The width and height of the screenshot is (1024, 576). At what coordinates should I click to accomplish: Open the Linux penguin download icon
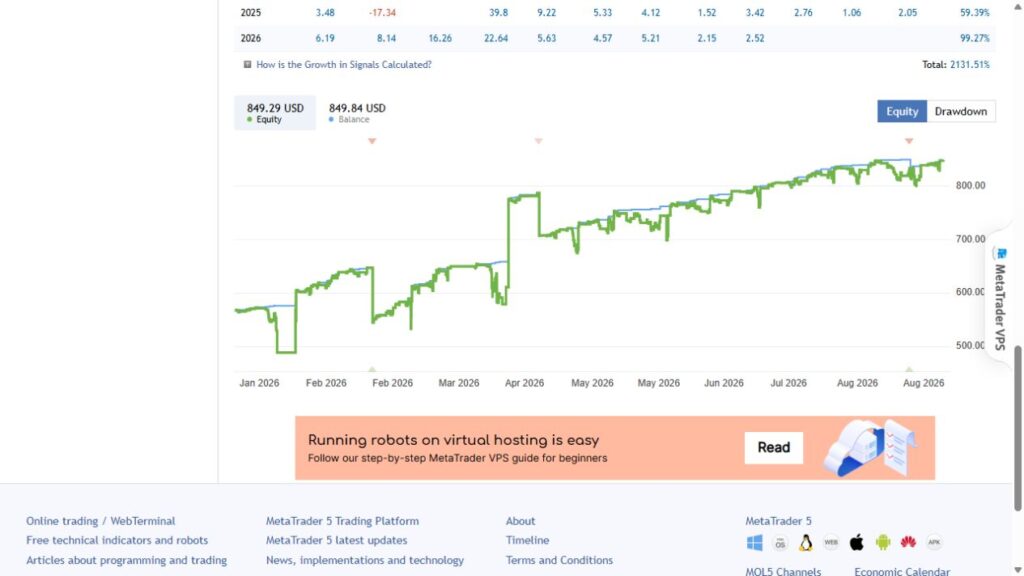click(805, 543)
